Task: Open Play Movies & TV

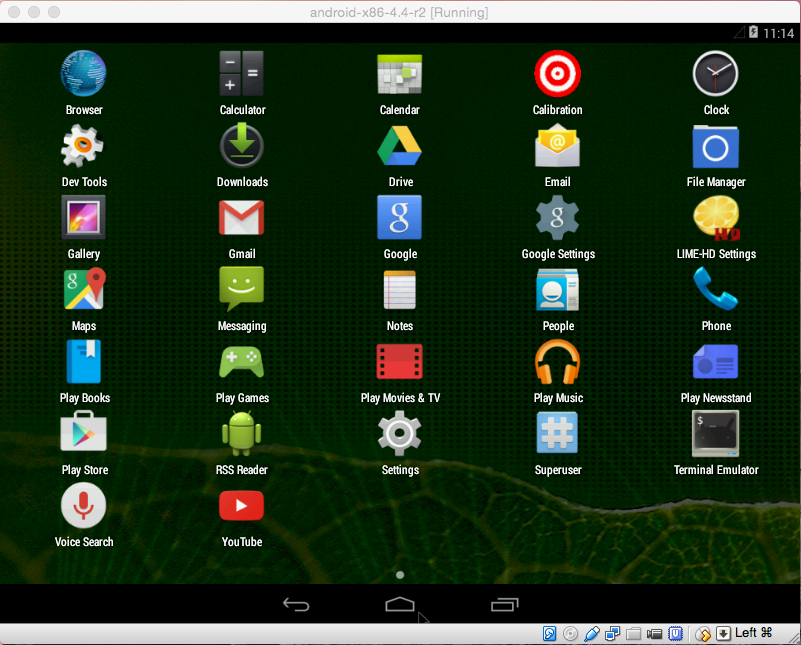Action: [399, 362]
